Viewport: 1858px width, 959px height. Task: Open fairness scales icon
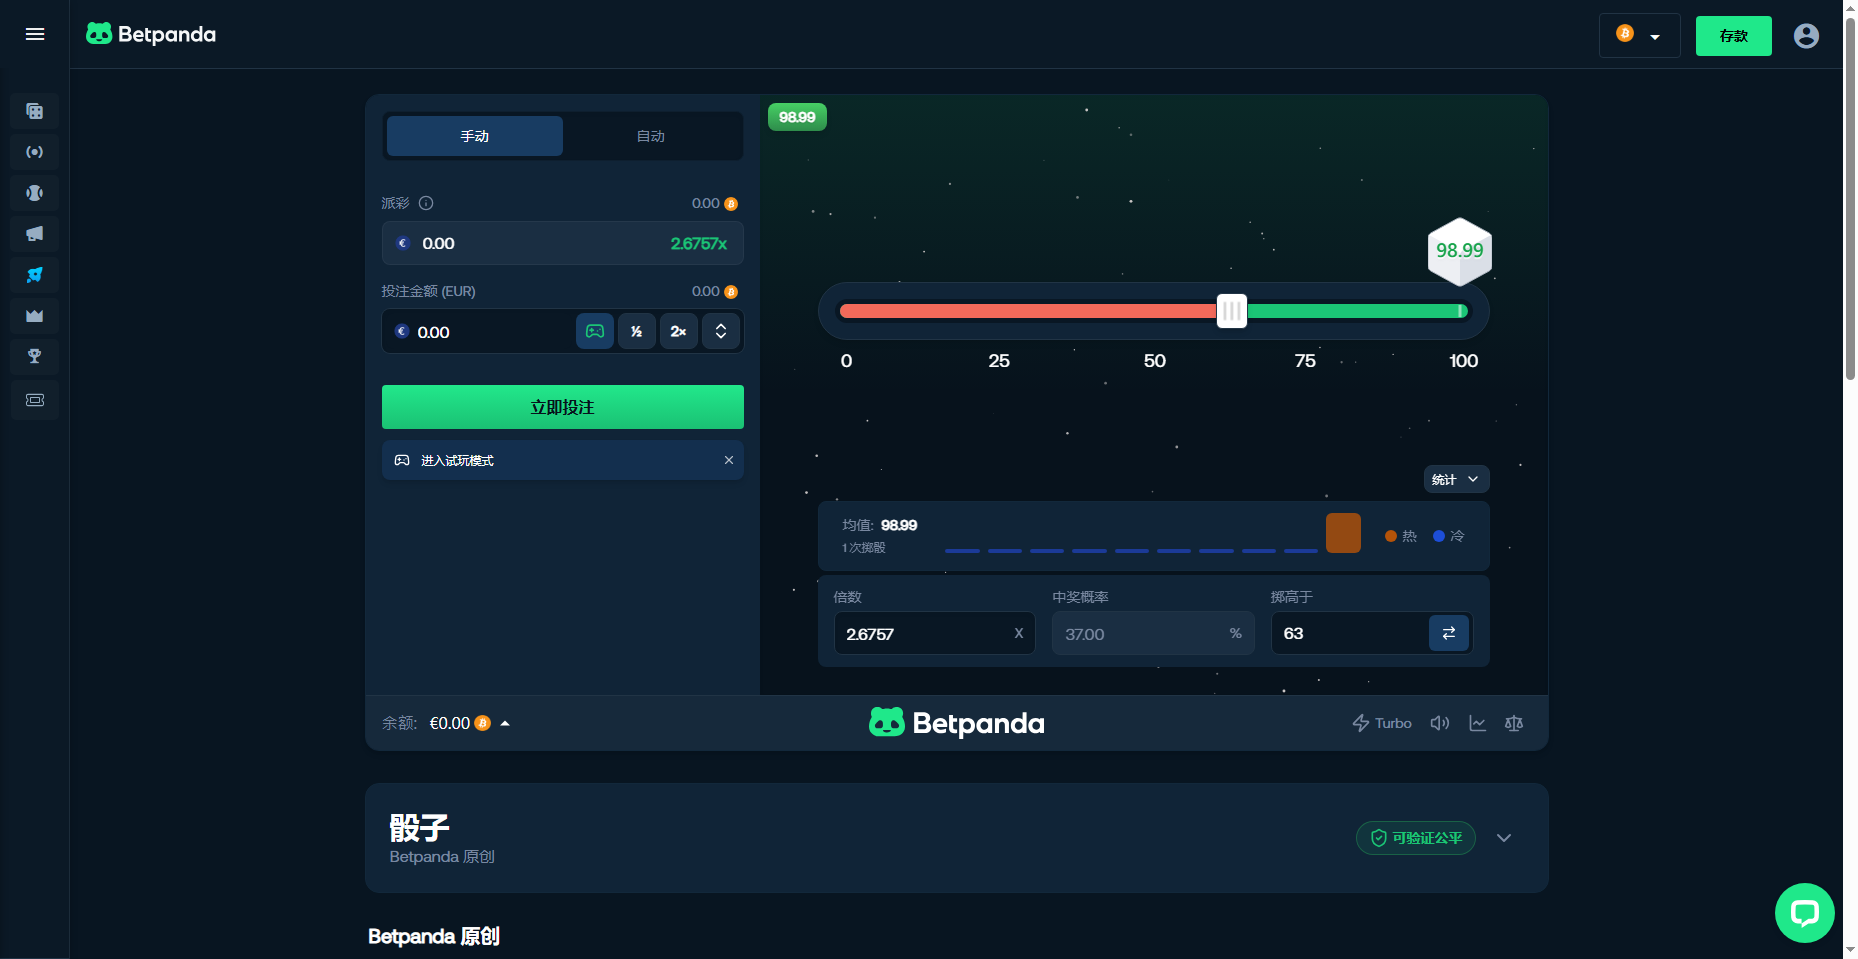(x=1514, y=723)
